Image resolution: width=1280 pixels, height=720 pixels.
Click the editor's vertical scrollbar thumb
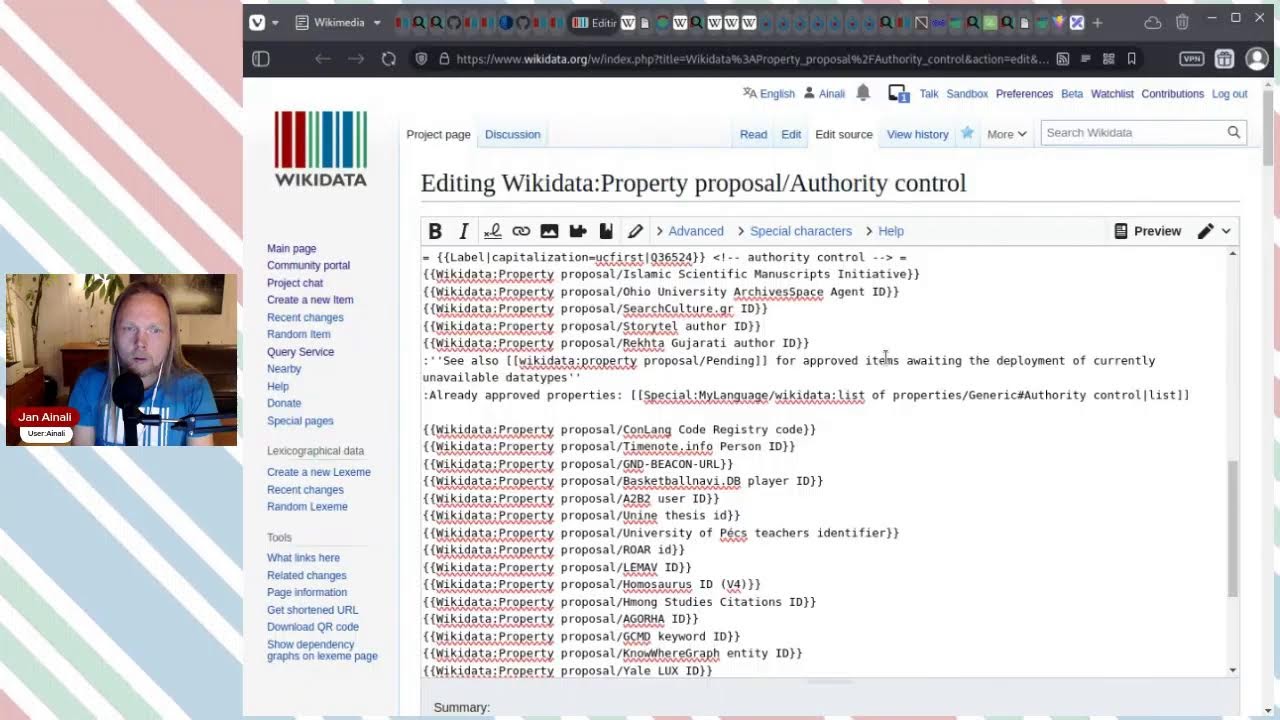pyautogui.click(x=1232, y=527)
